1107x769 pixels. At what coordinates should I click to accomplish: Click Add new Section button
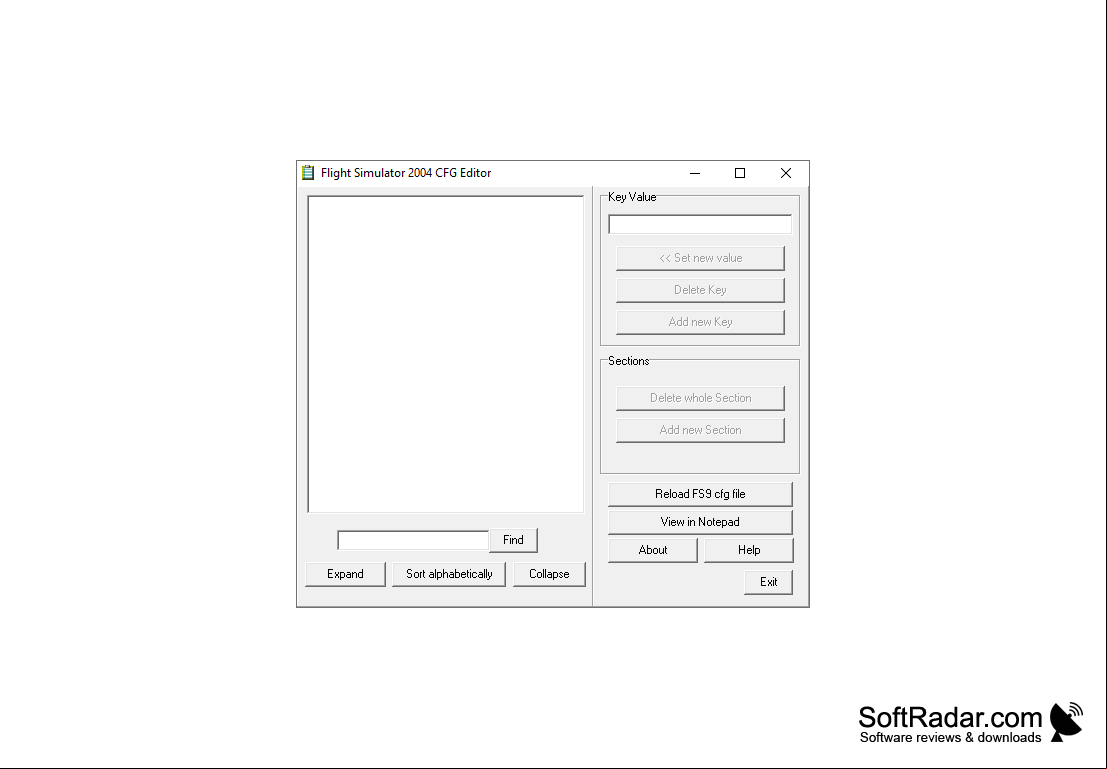pos(700,430)
